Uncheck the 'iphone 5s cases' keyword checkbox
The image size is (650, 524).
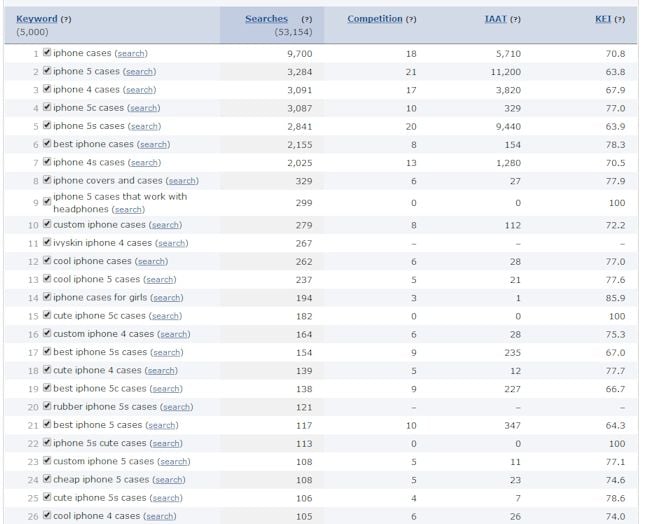pyautogui.click(x=47, y=126)
